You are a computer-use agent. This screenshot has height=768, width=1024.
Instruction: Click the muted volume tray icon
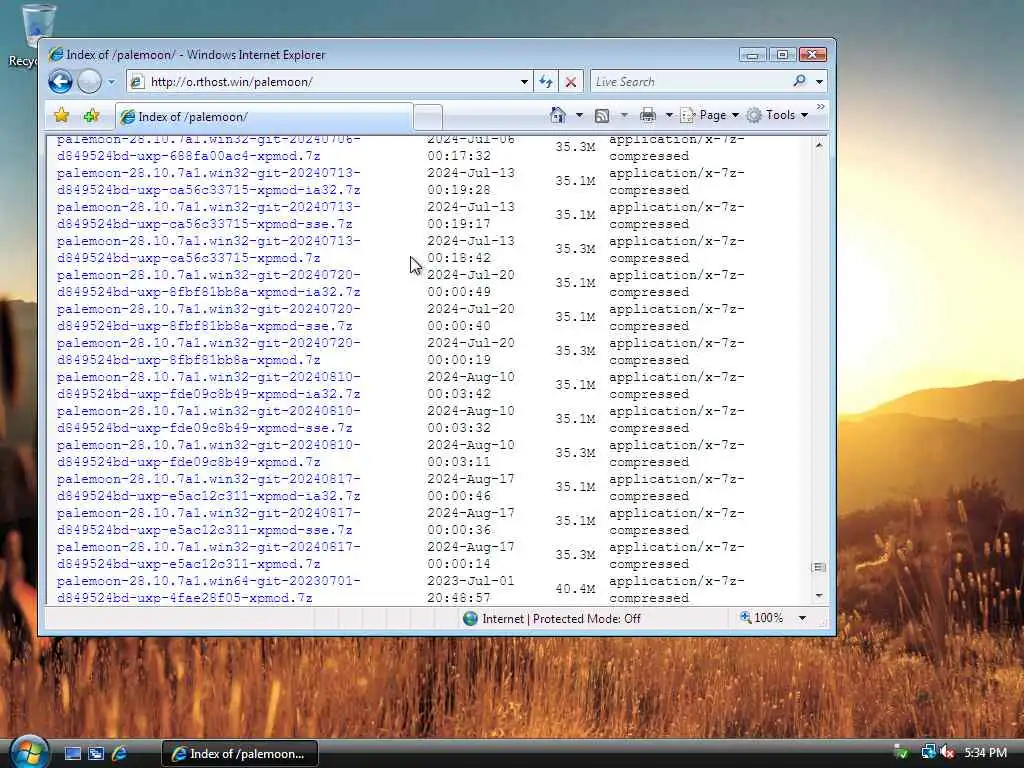tap(947, 752)
